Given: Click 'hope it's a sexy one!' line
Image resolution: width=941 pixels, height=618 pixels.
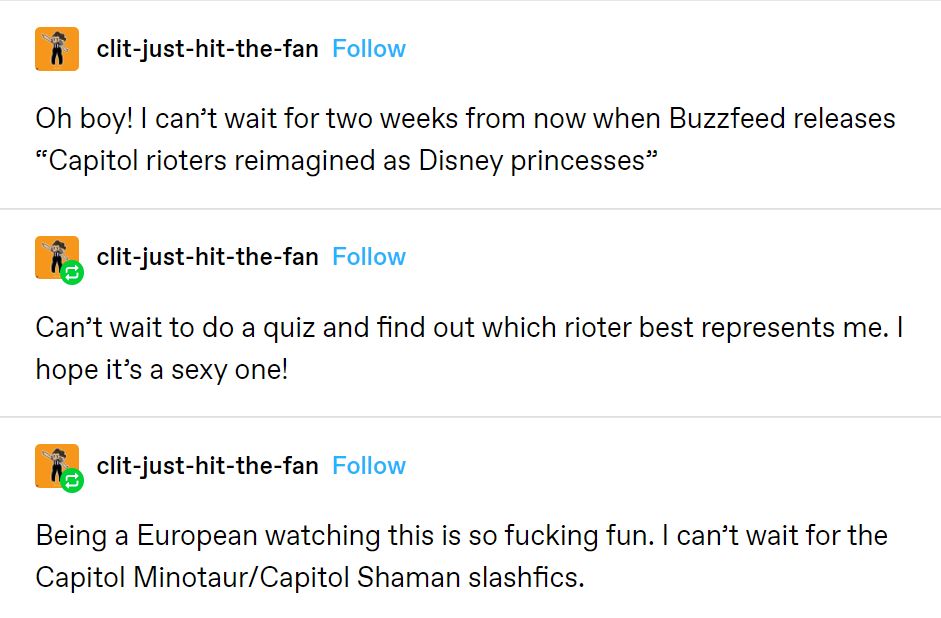Looking at the screenshot, I should click(162, 369).
